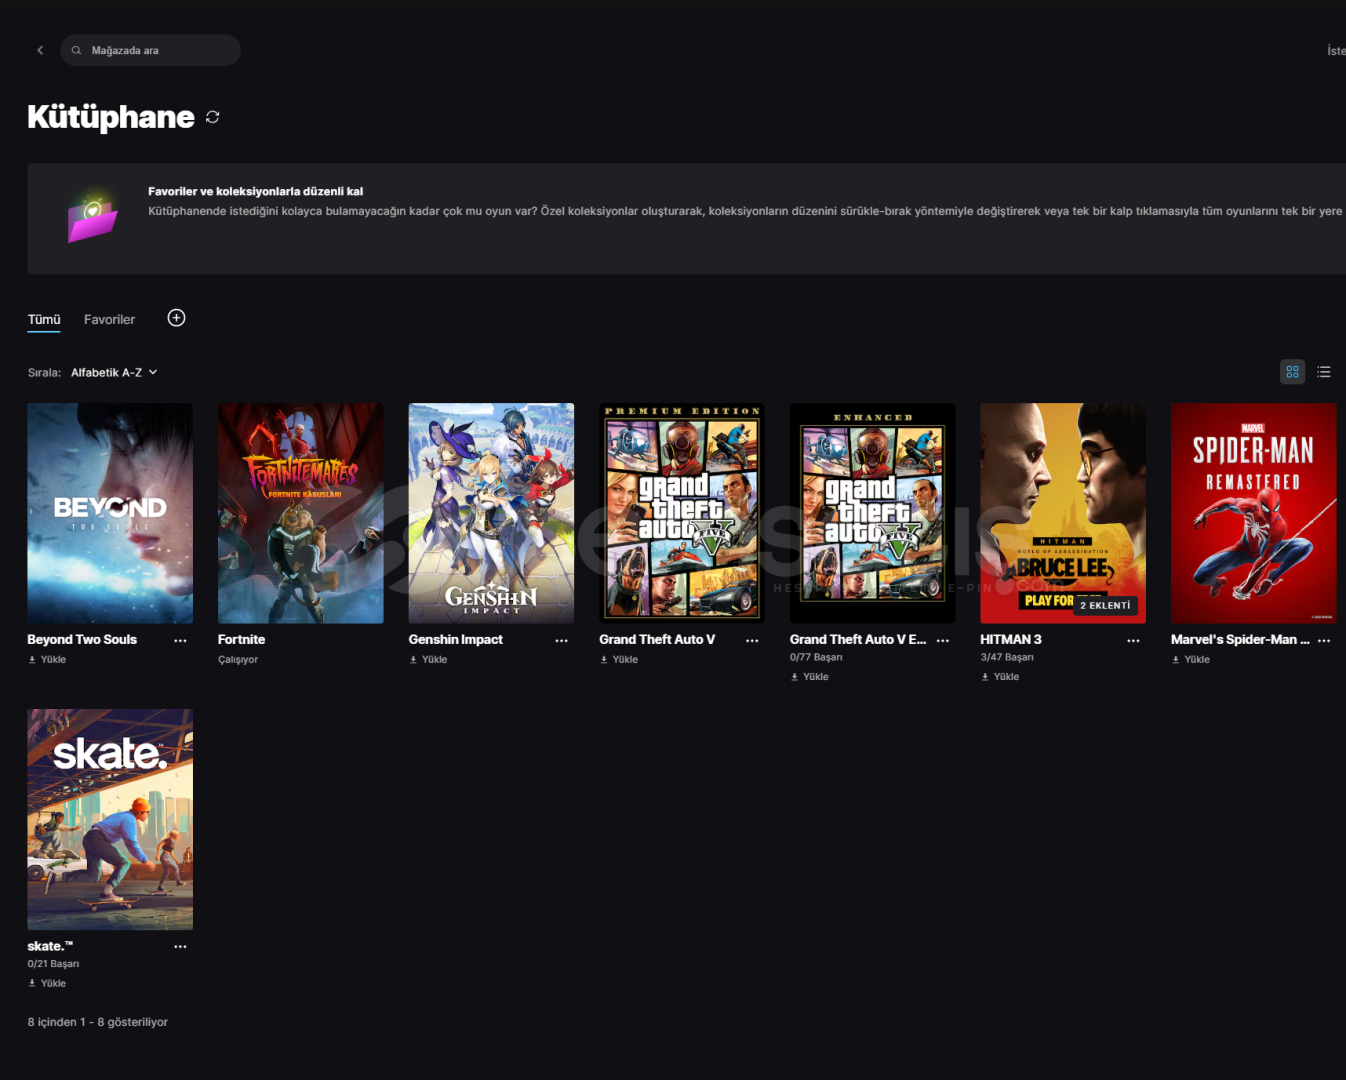Switch to grid view layout

click(1292, 372)
